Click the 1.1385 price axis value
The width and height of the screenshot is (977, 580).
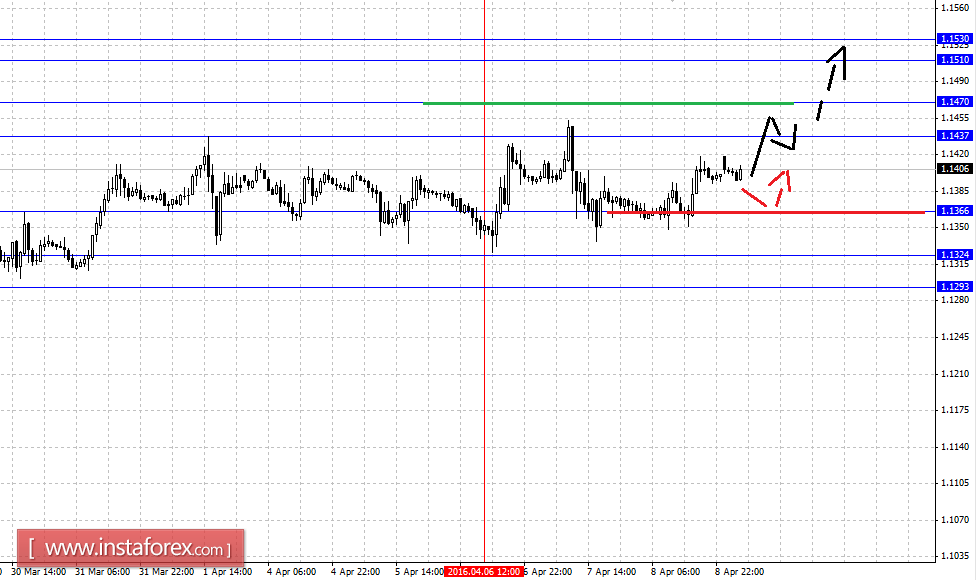click(x=955, y=191)
